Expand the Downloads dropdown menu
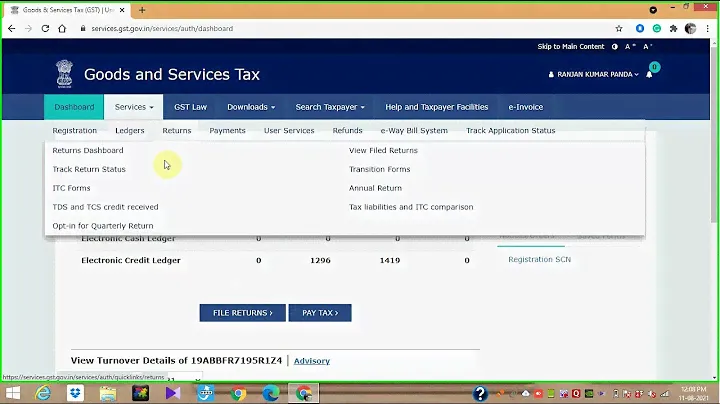The width and height of the screenshot is (720, 404). point(251,107)
